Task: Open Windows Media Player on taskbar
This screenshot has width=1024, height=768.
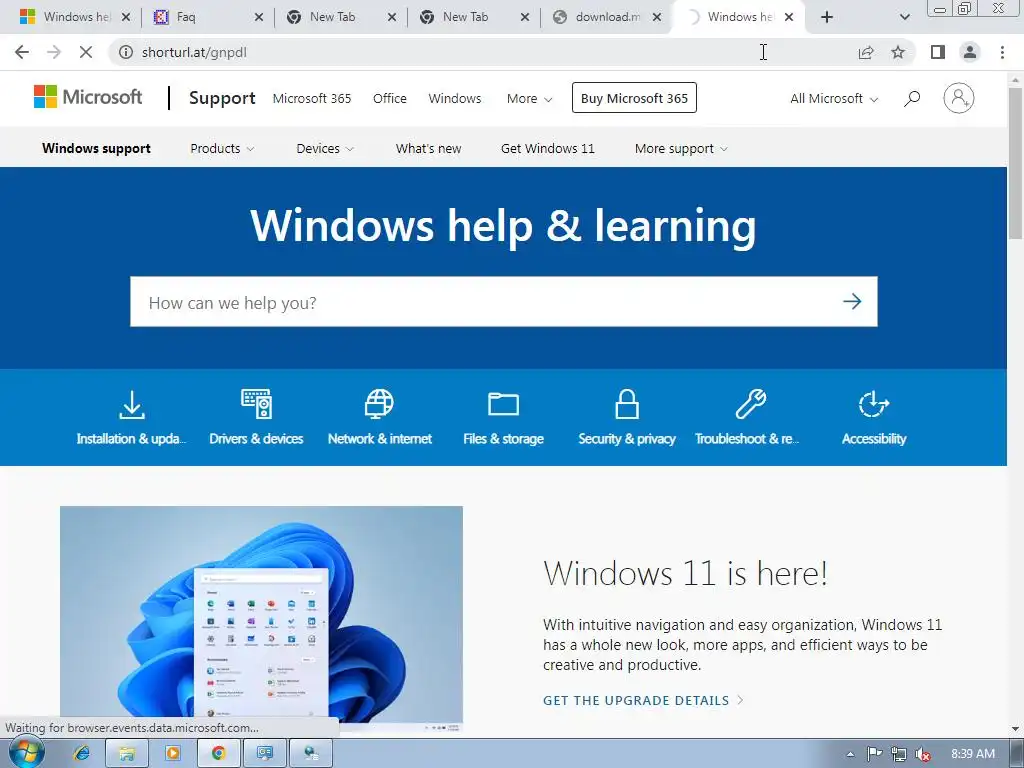Action: 172,754
